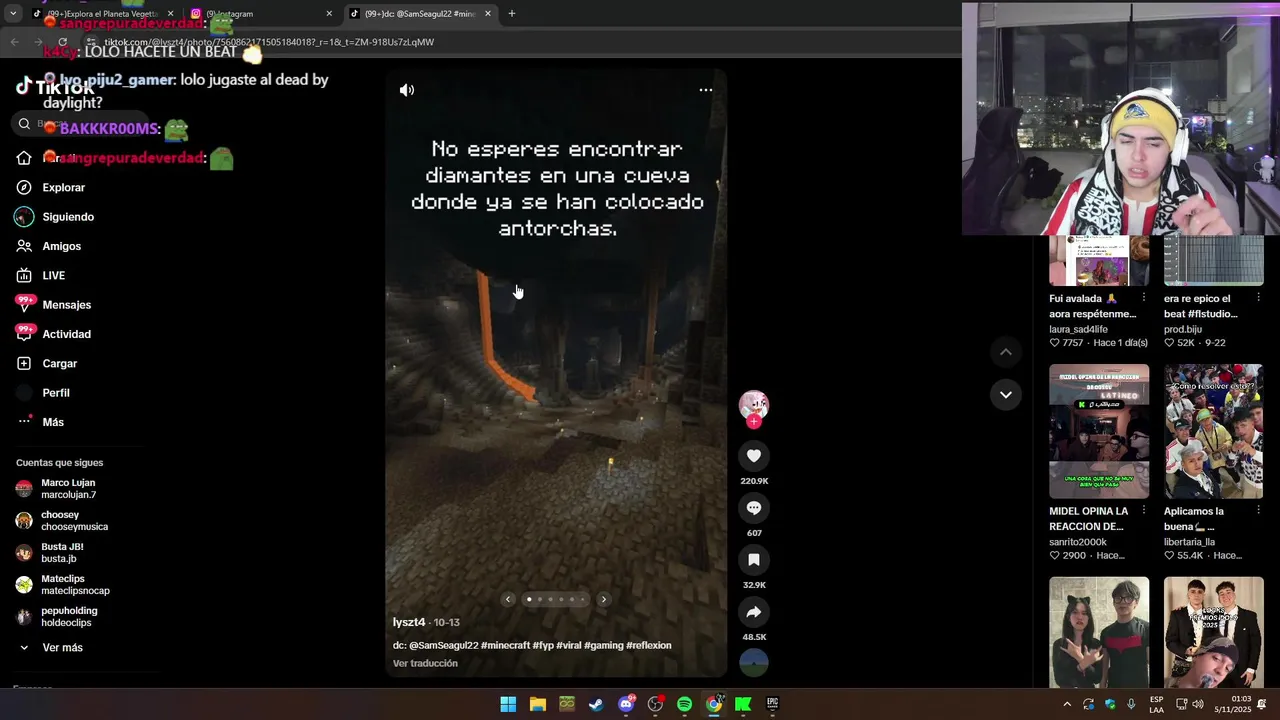Image resolution: width=1280 pixels, height=720 pixels.
Task: Go to previous photo in carousel
Action: (508, 600)
